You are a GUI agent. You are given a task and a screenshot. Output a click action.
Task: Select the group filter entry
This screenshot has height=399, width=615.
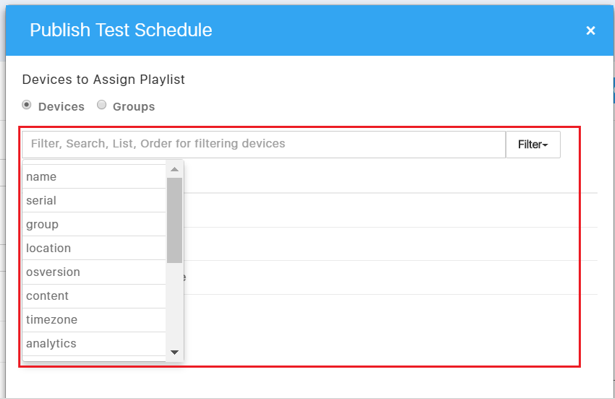pos(95,224)
